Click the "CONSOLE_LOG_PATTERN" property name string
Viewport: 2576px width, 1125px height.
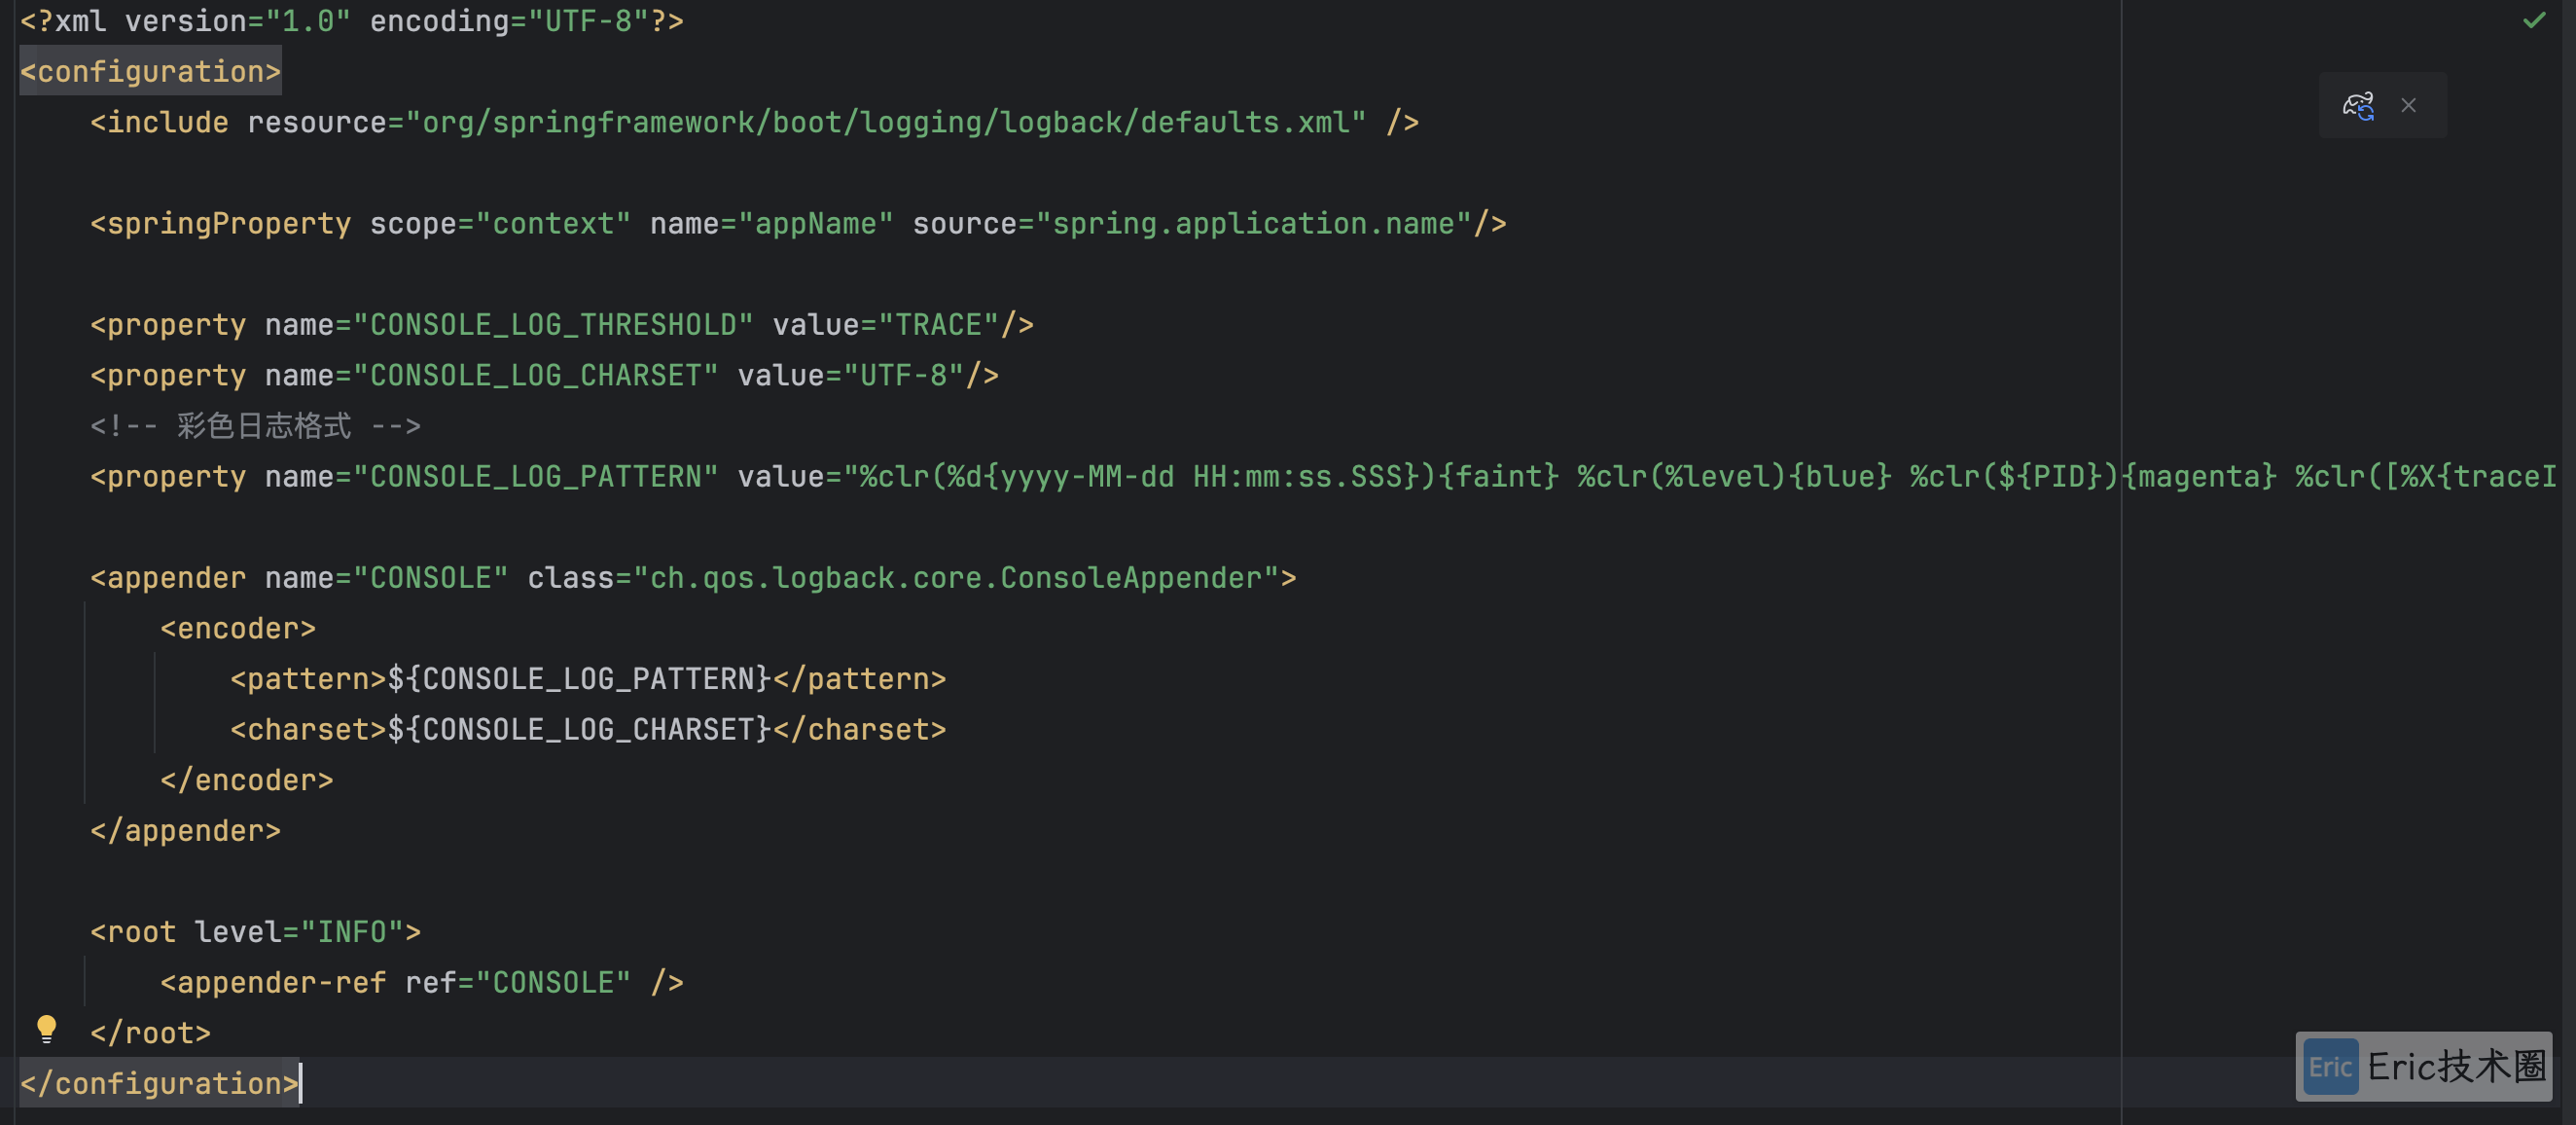click(x=535, y=477)
